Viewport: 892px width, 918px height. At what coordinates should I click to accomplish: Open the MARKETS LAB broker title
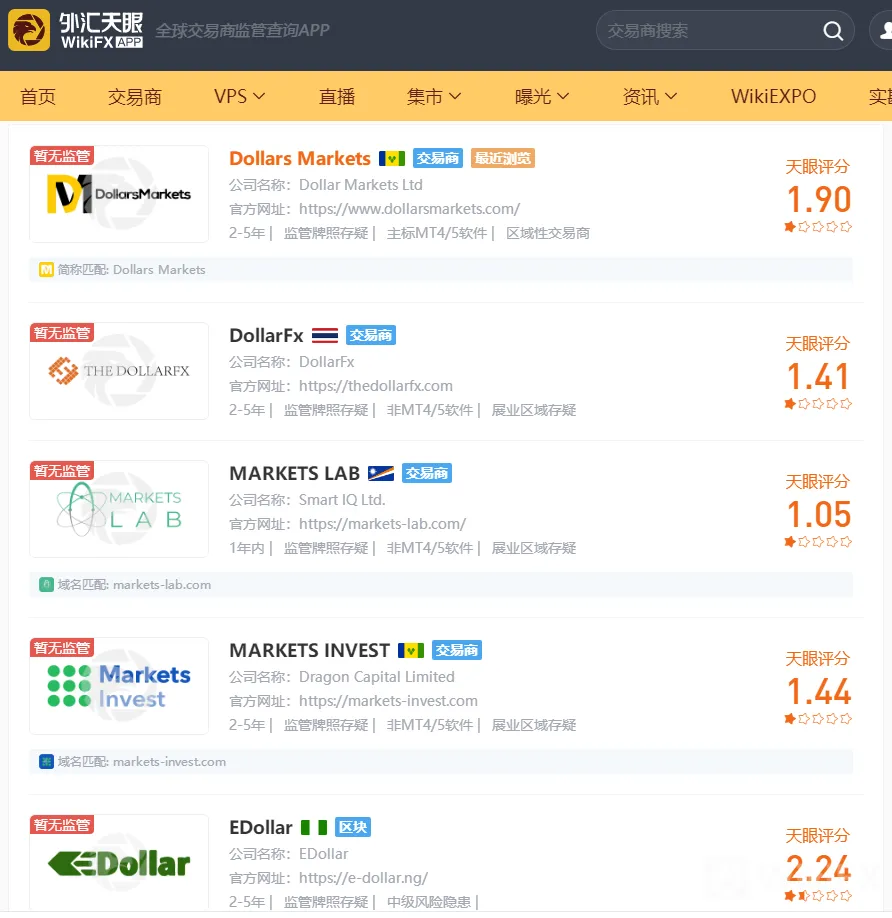[x=294, y=473]
